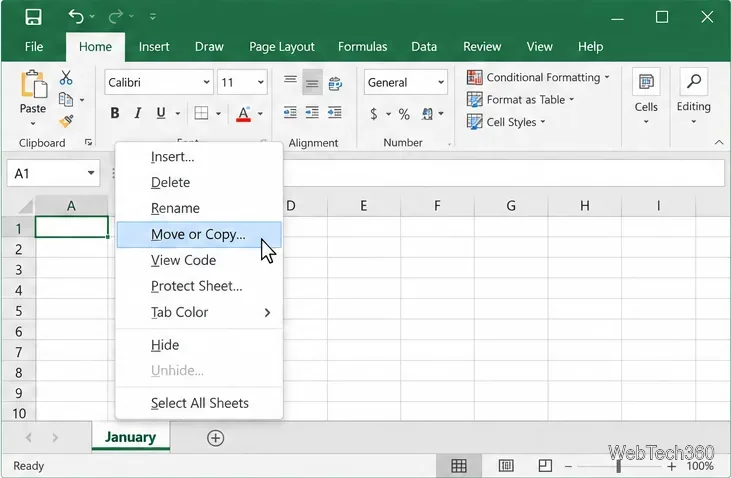Switch to the Data tab
Viewport: 731px width, 478px height.
click(x=424, y=47)
